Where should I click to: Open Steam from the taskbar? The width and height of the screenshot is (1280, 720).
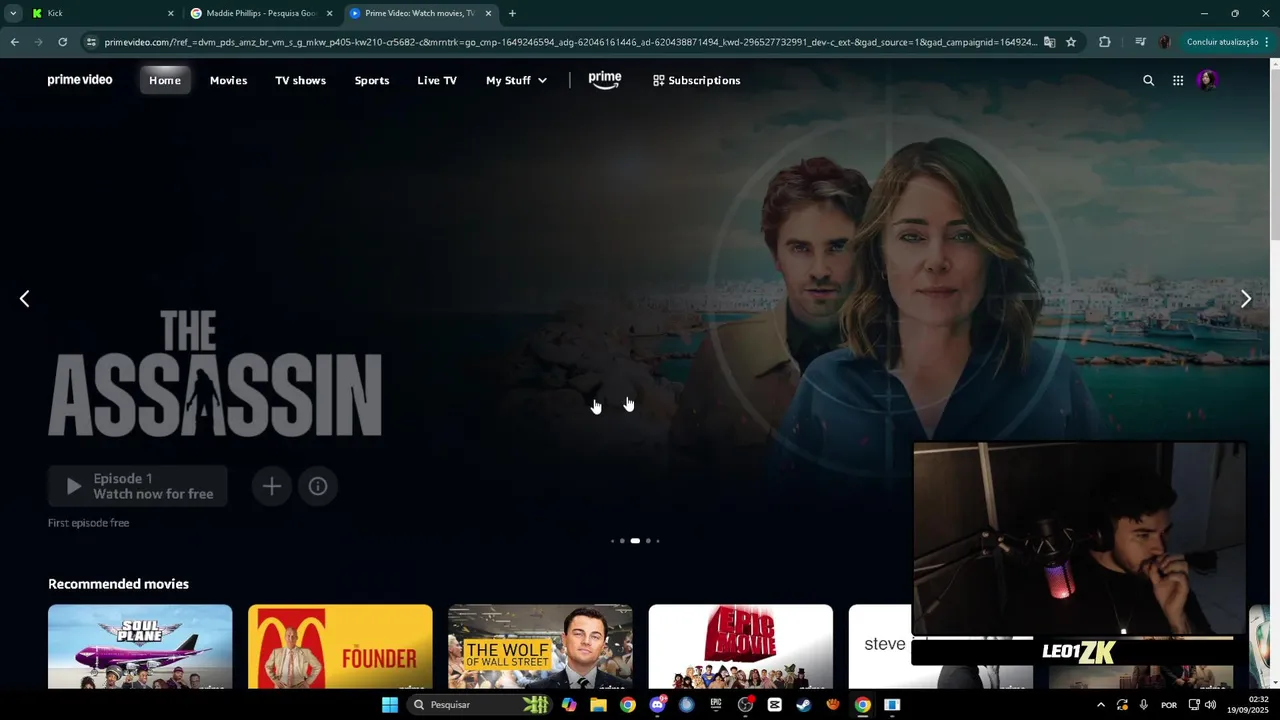(803, 705)
